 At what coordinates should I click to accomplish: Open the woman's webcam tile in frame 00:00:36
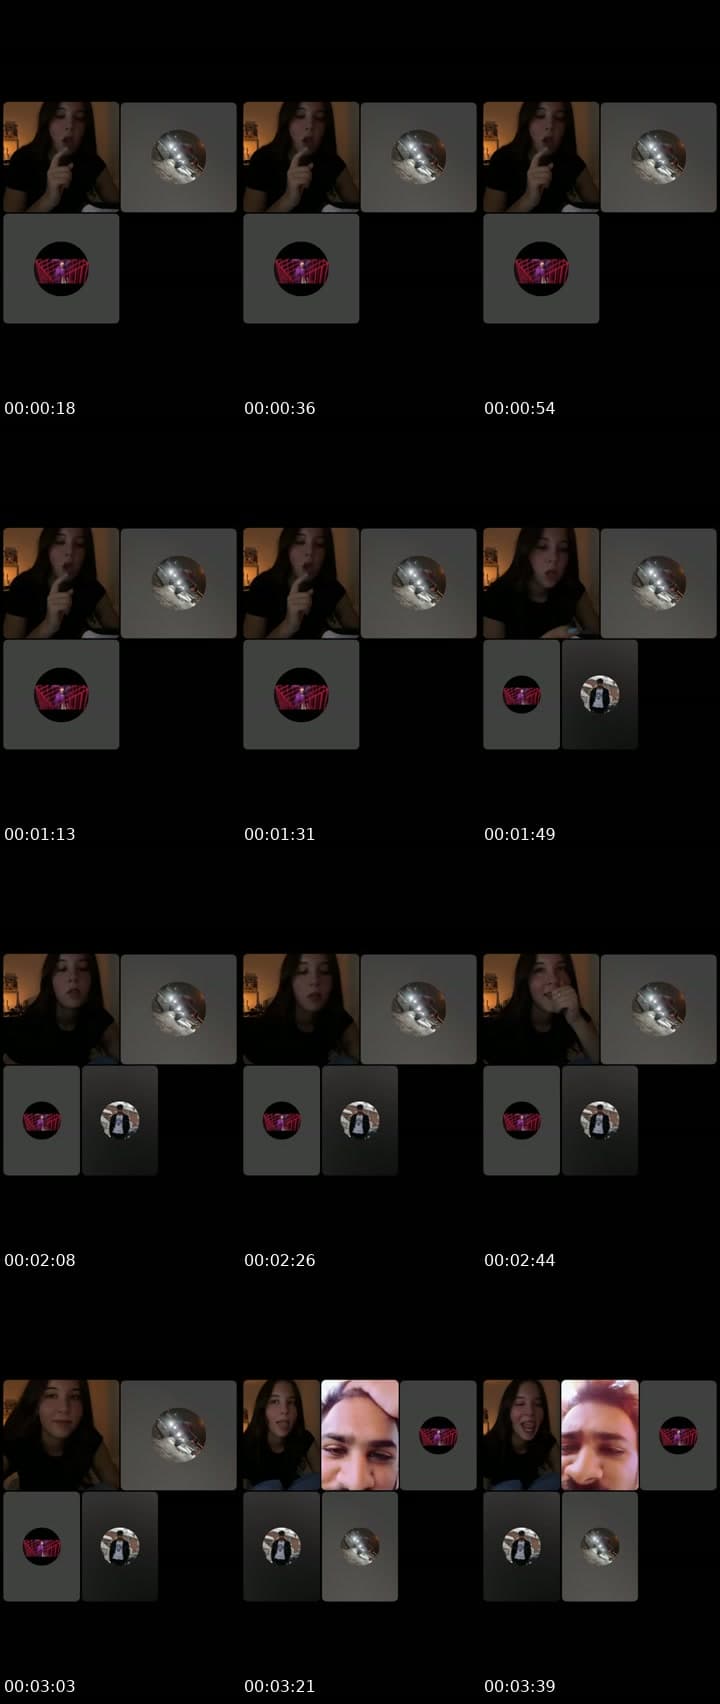[301, 157]
